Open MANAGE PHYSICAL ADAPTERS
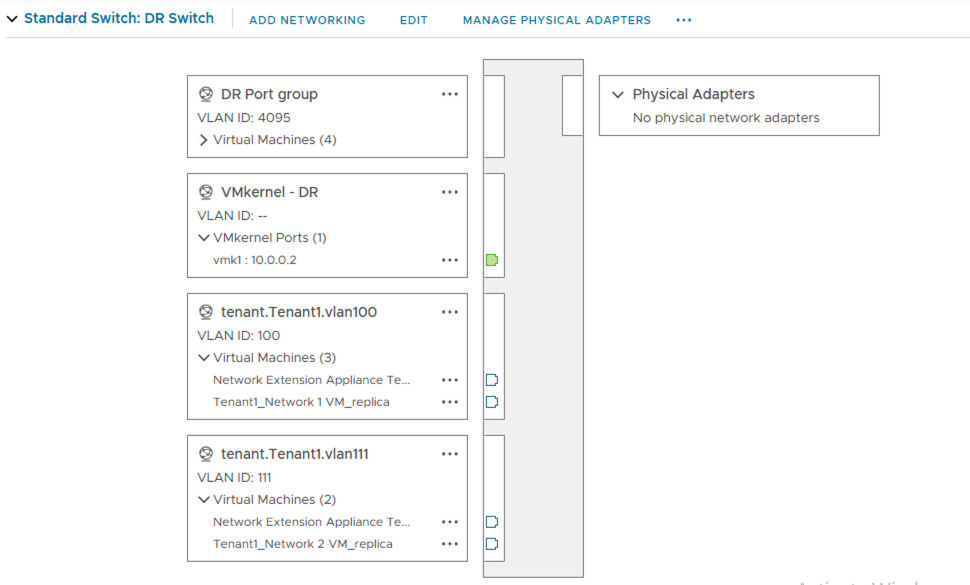970x585 pixels. 556,20
